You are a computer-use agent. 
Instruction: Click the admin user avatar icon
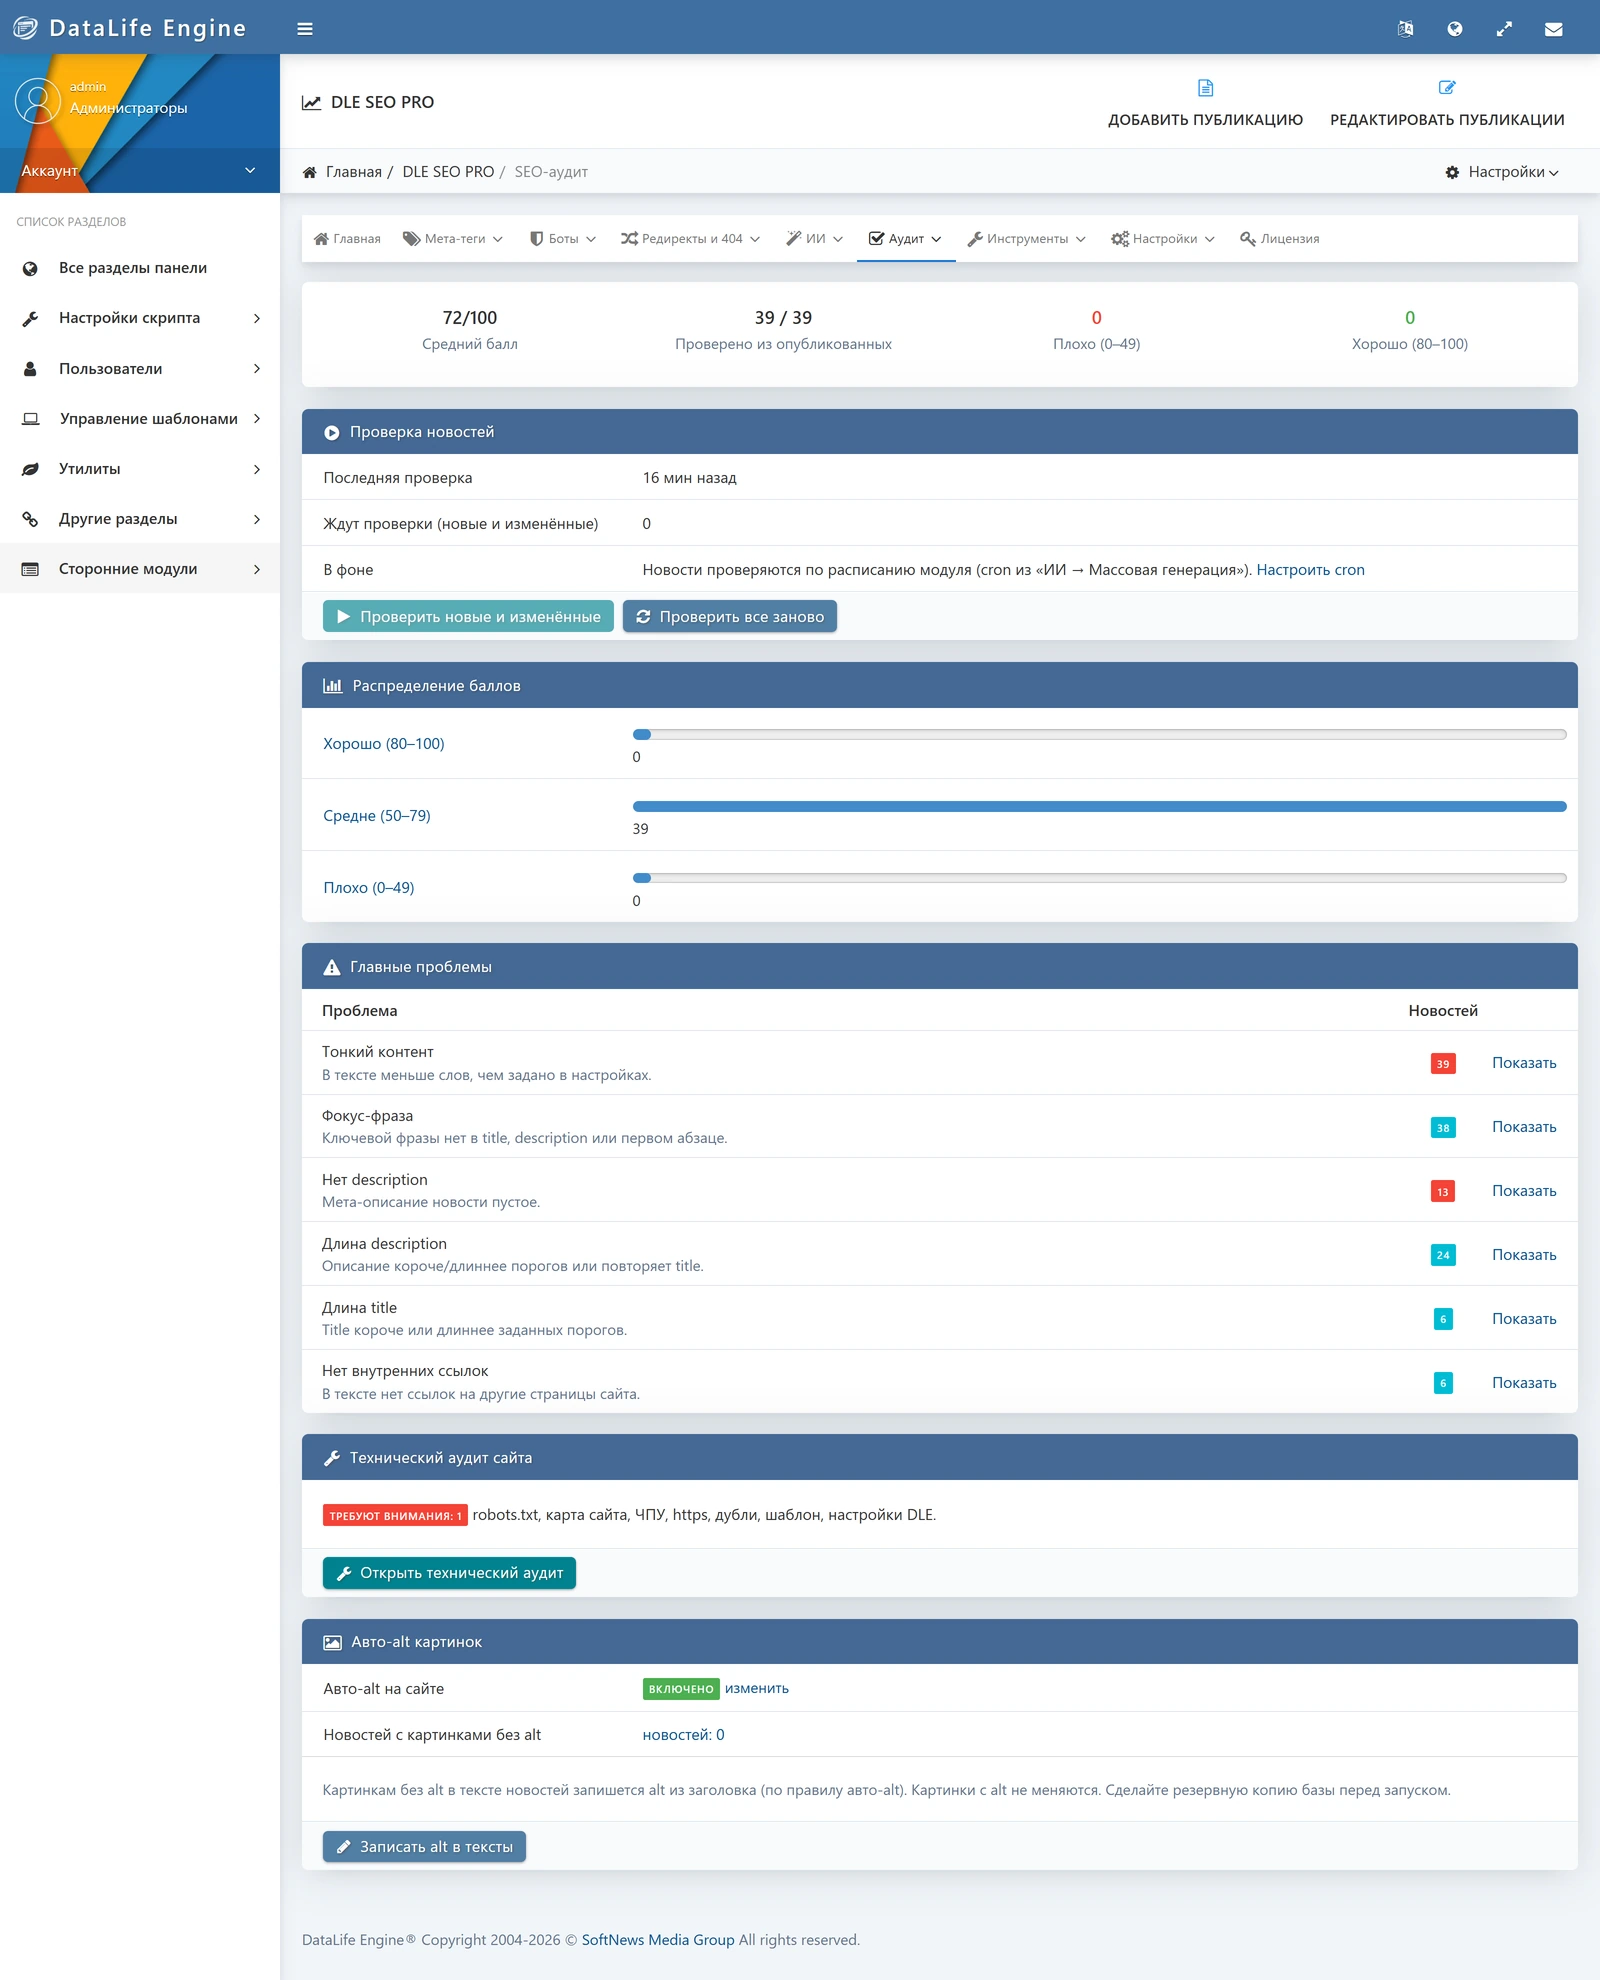coord(37,100)
